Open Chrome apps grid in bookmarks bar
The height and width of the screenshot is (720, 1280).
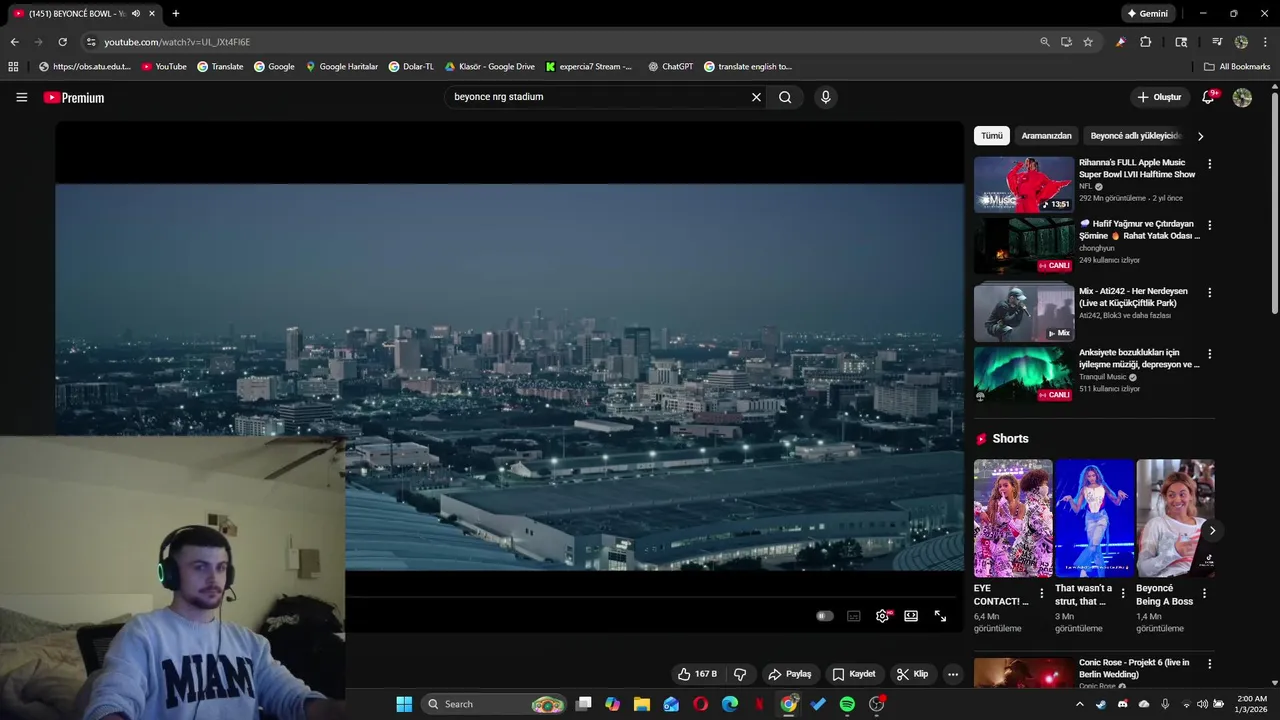coord(13,67)
